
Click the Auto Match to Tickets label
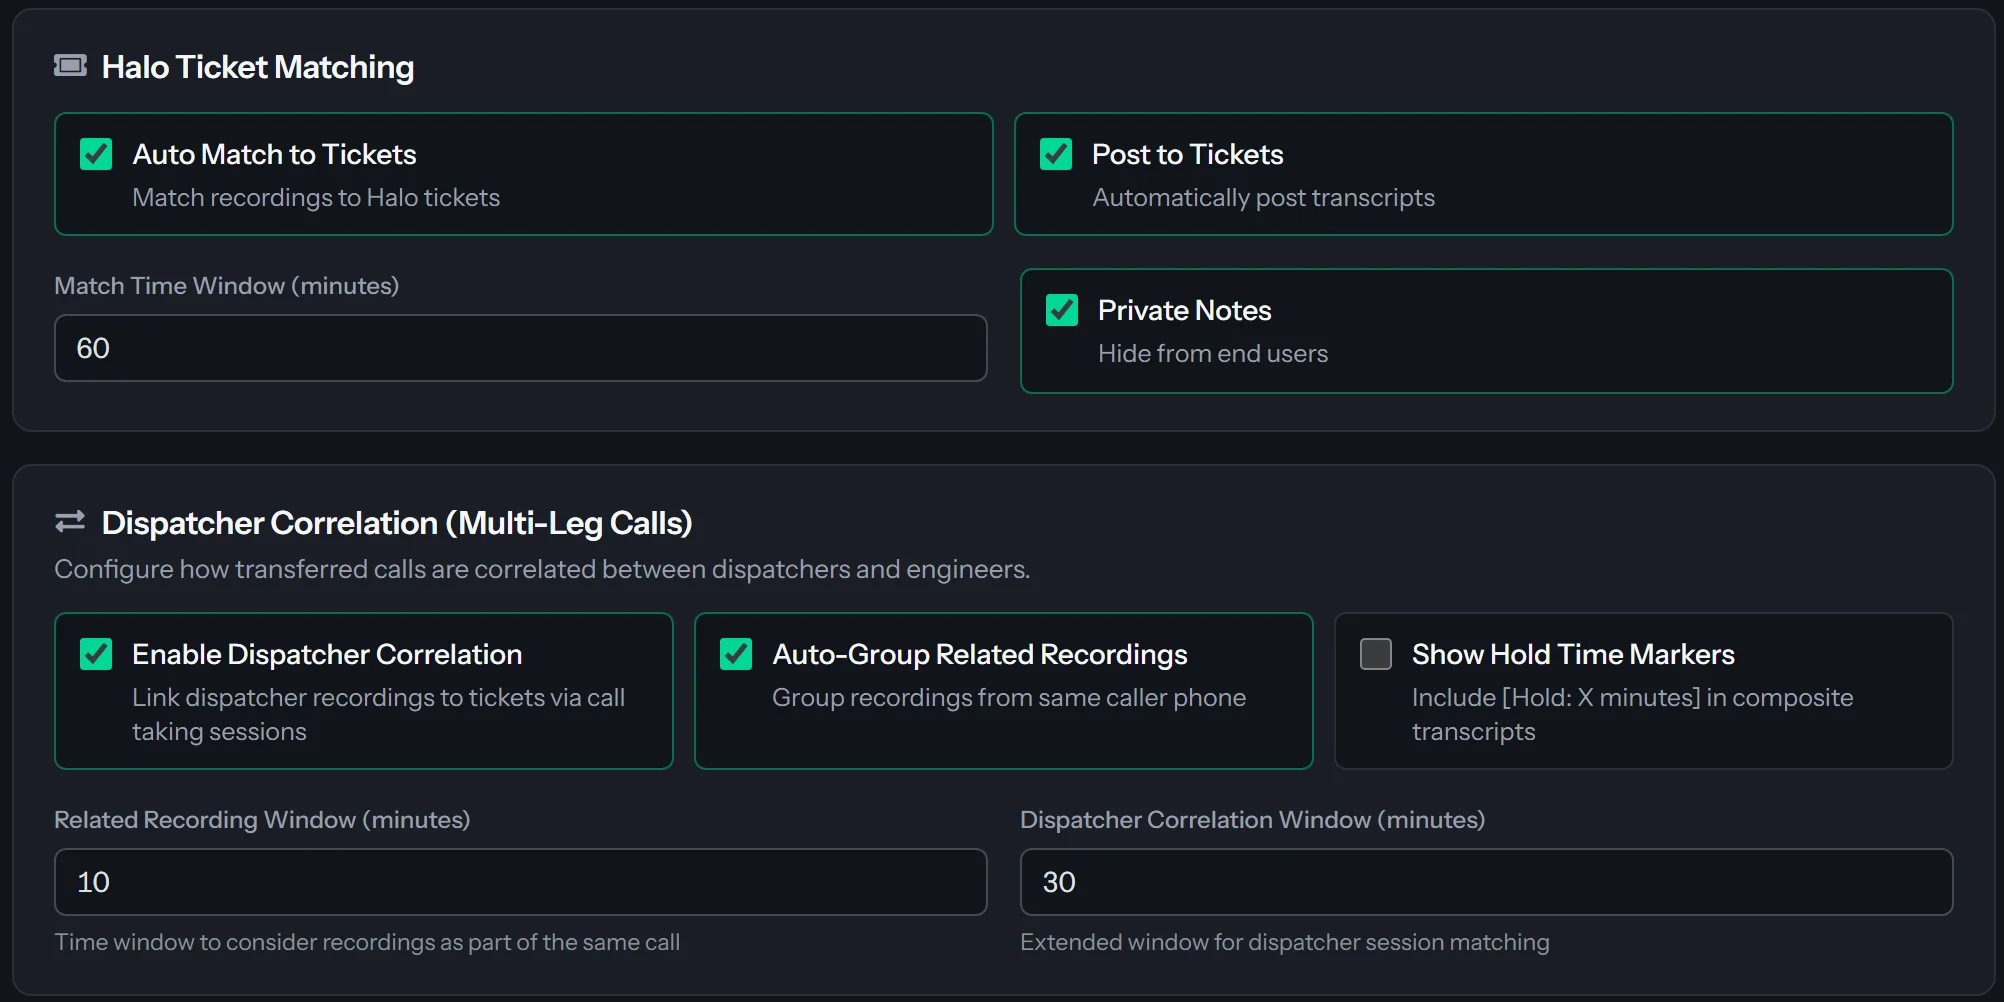[x=274, y=154]
